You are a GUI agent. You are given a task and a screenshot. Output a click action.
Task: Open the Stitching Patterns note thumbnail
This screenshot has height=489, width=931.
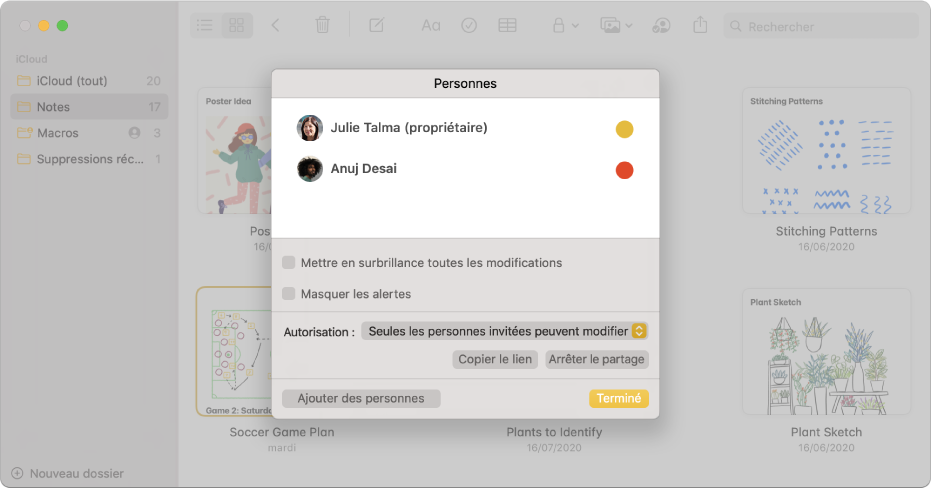(826, 151)
